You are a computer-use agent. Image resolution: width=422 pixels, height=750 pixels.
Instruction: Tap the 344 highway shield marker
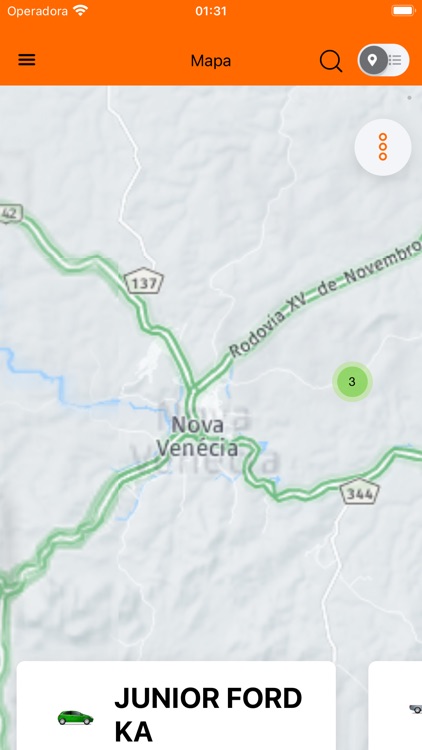coord(360,492)
